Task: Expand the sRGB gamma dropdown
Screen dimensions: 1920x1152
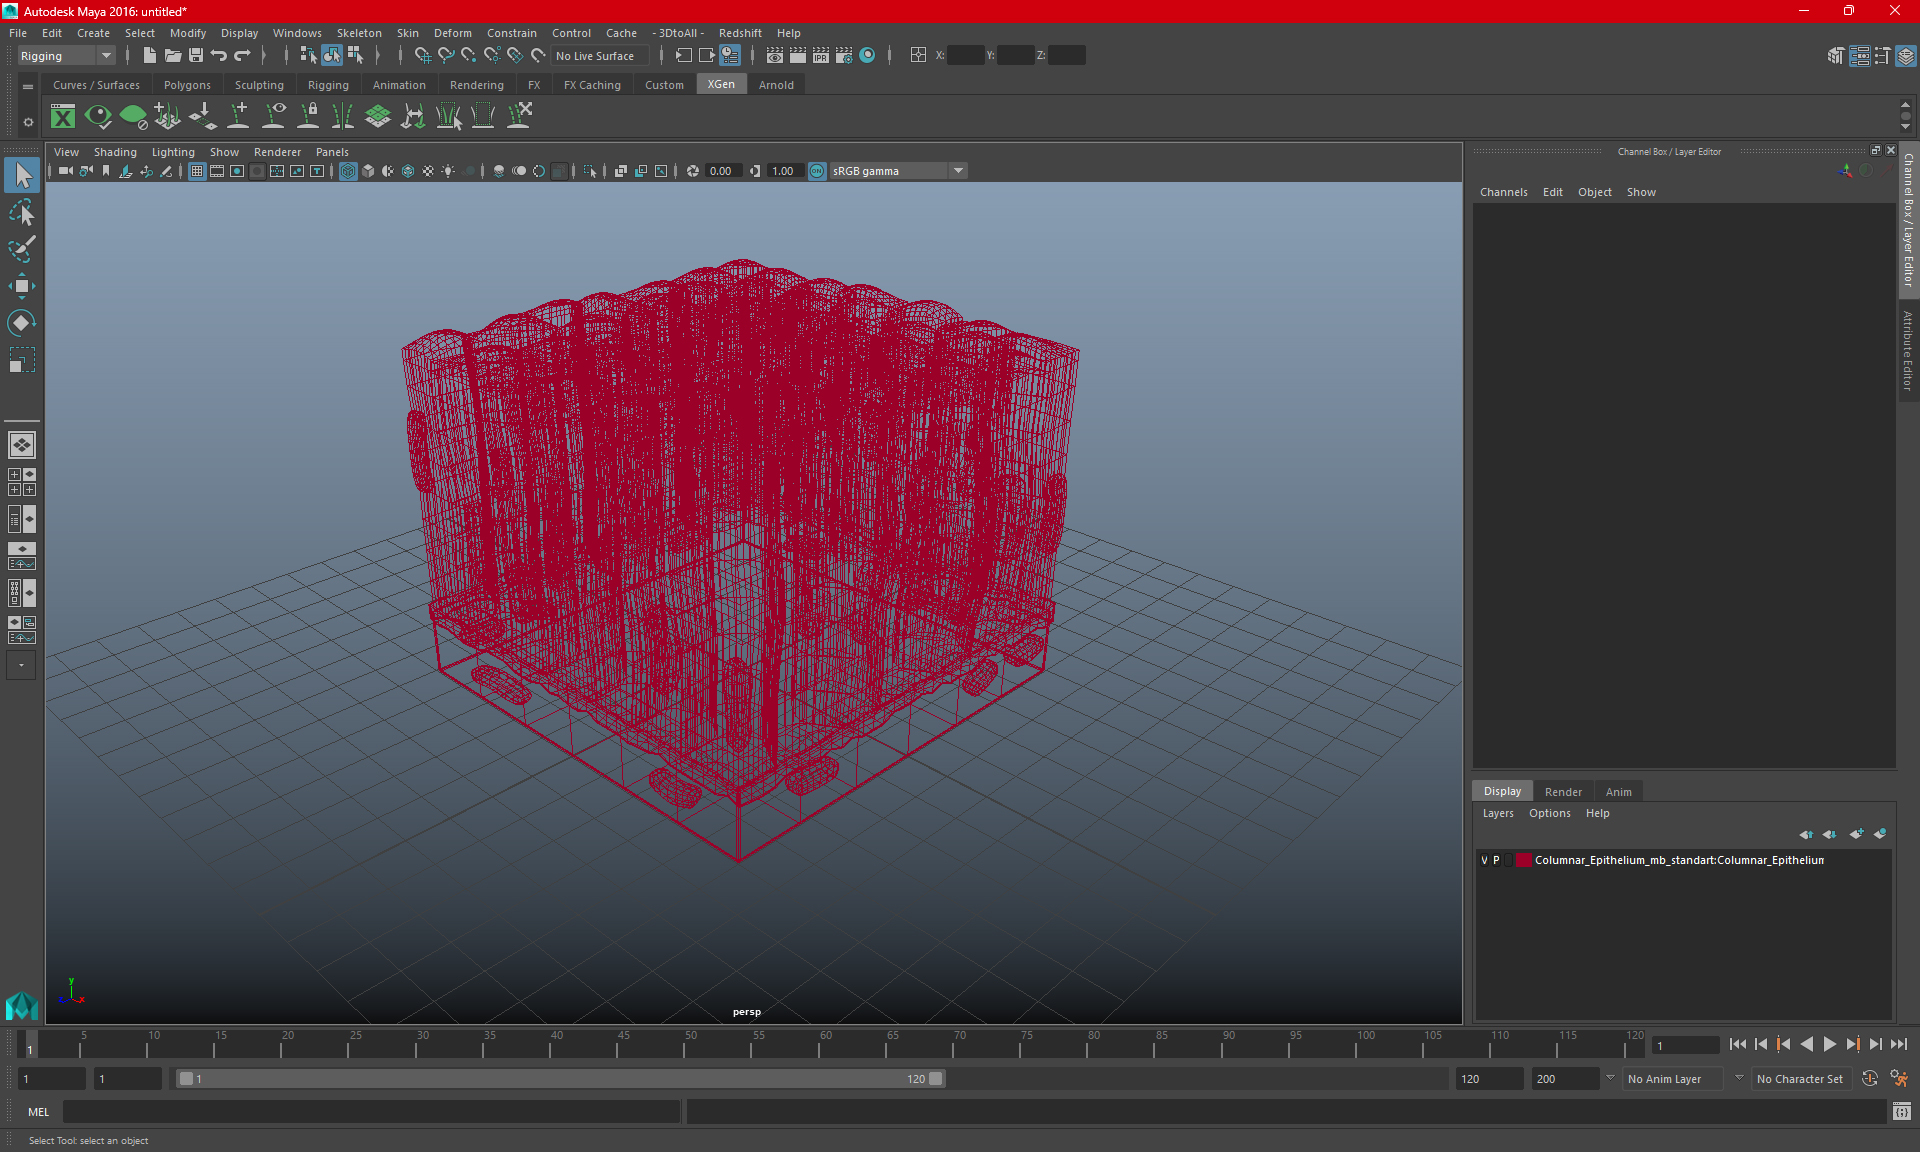Action: pyautogui.click(x=958, y=171)
